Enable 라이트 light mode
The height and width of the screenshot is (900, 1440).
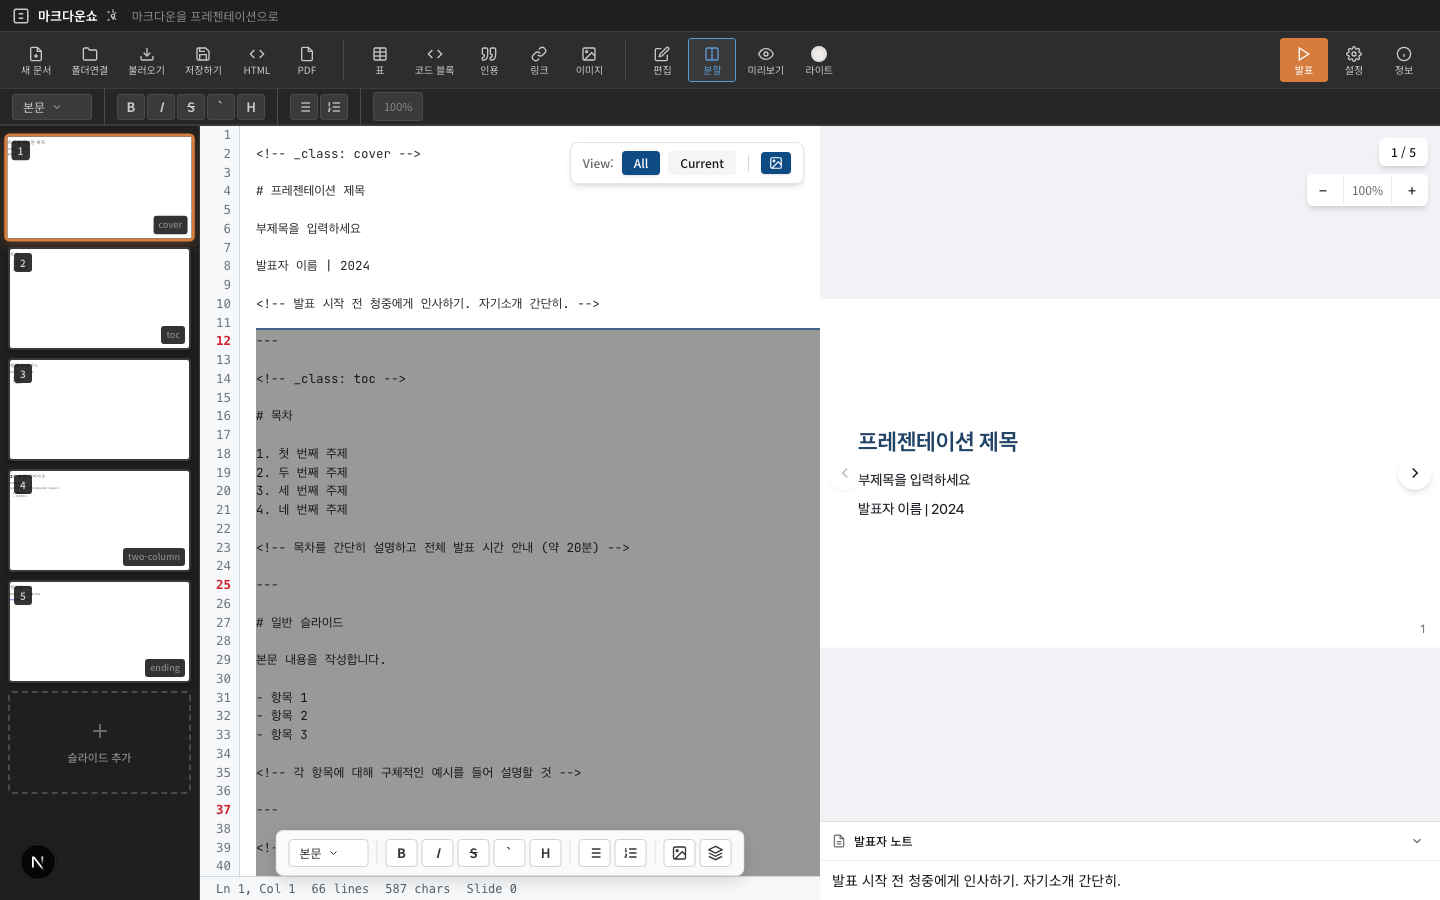[x=818, y=60]
